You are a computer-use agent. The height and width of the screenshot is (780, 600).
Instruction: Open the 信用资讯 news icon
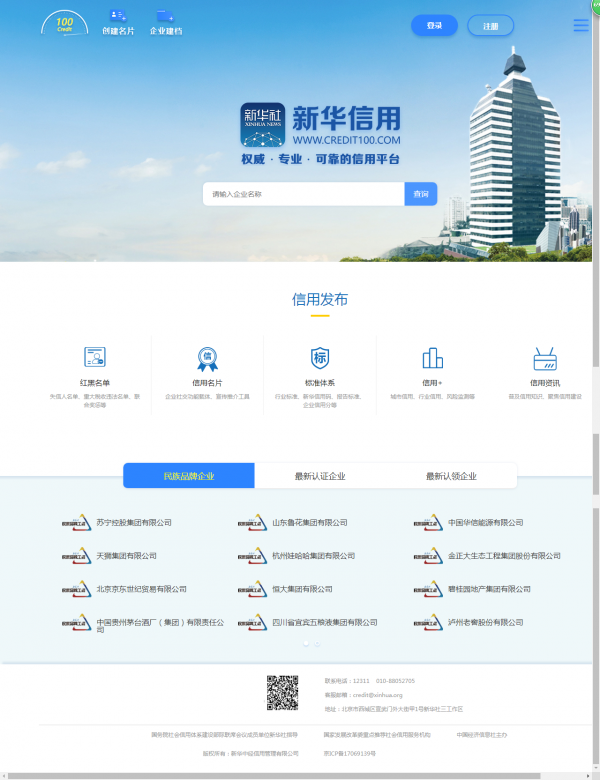click(545, 359)
